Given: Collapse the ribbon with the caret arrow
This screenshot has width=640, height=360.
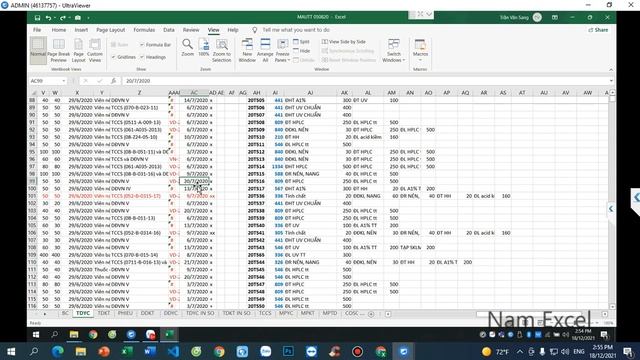Looking at the screenshot, I should (611, 70).
